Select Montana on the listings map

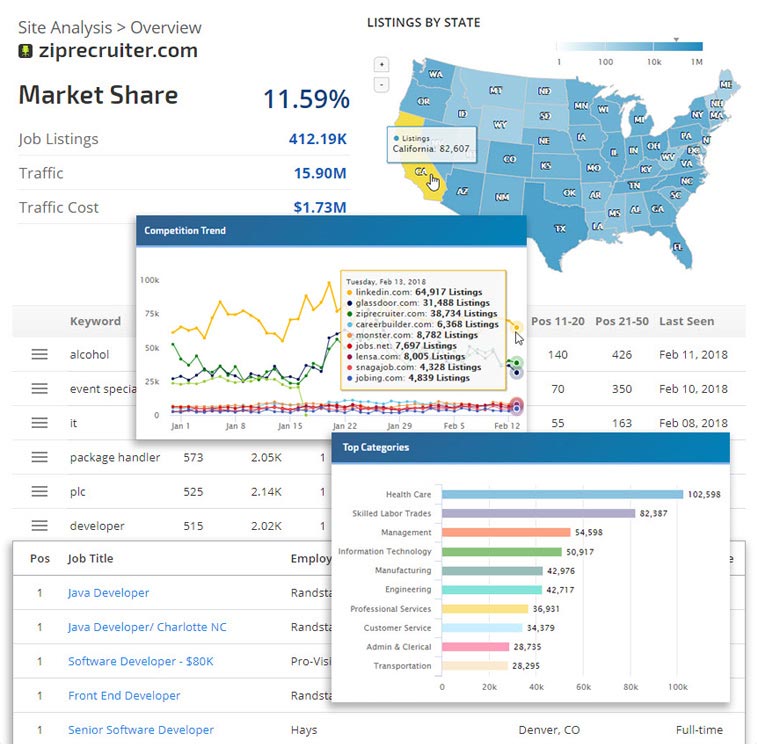[496, 90]
